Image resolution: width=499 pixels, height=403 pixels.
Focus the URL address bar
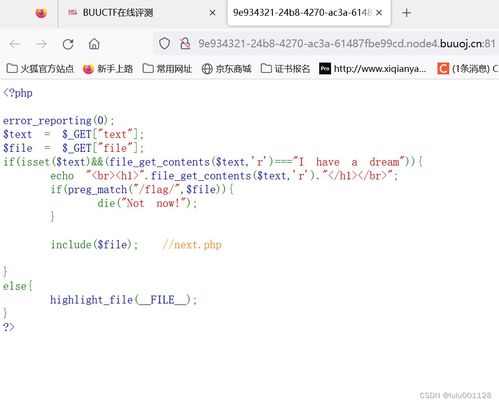tap(346, 44)
